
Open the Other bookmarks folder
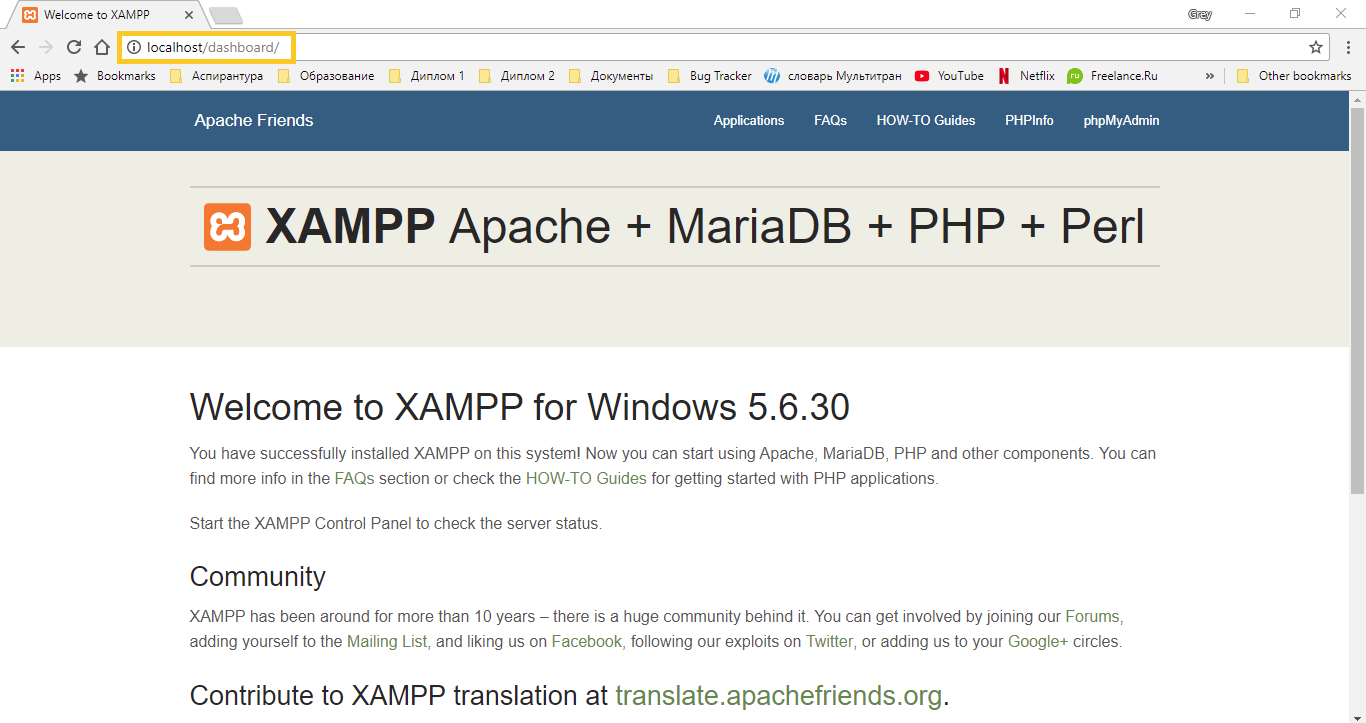click(1294, 76)
